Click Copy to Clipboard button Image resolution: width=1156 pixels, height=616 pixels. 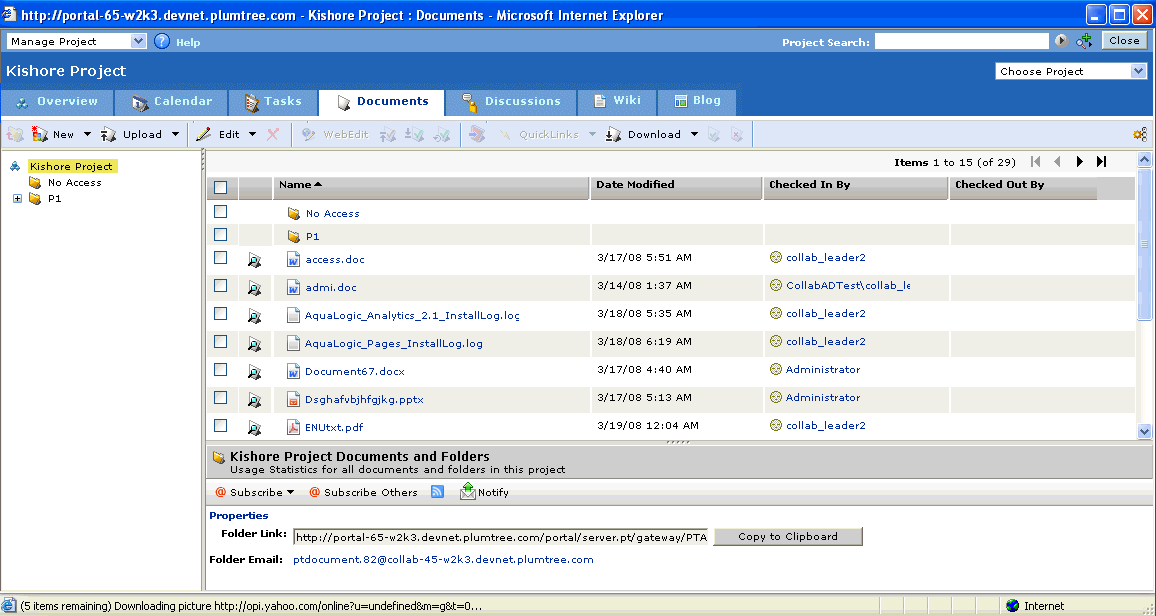point(787,536)
